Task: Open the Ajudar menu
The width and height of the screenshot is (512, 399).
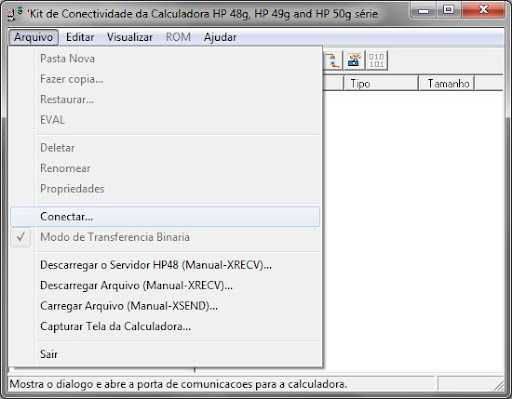Action: [220, 37]
